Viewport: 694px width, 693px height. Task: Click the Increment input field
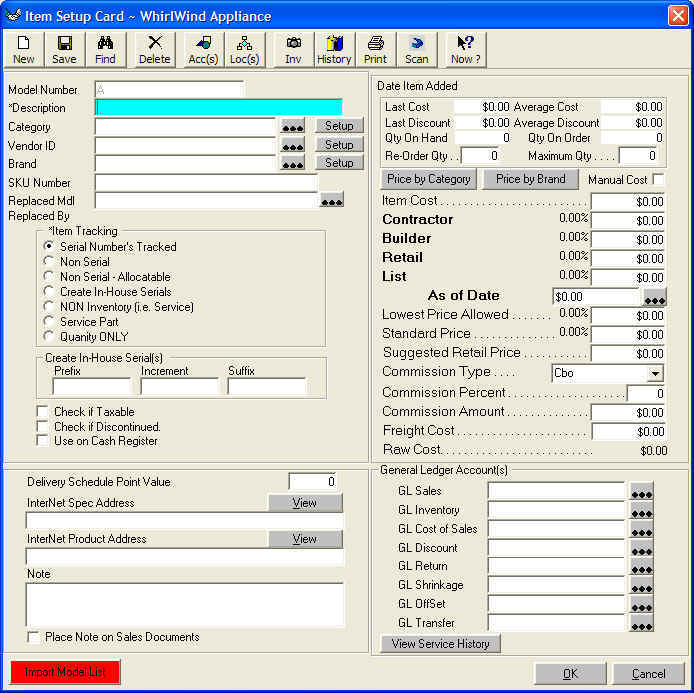click(x=180, y=386)
